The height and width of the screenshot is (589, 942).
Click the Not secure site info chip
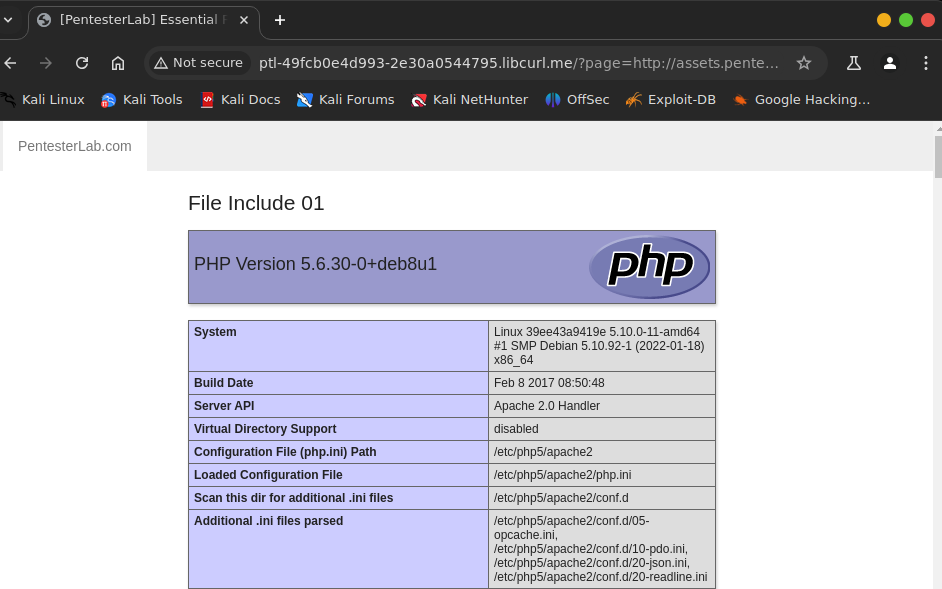[199, 63]
